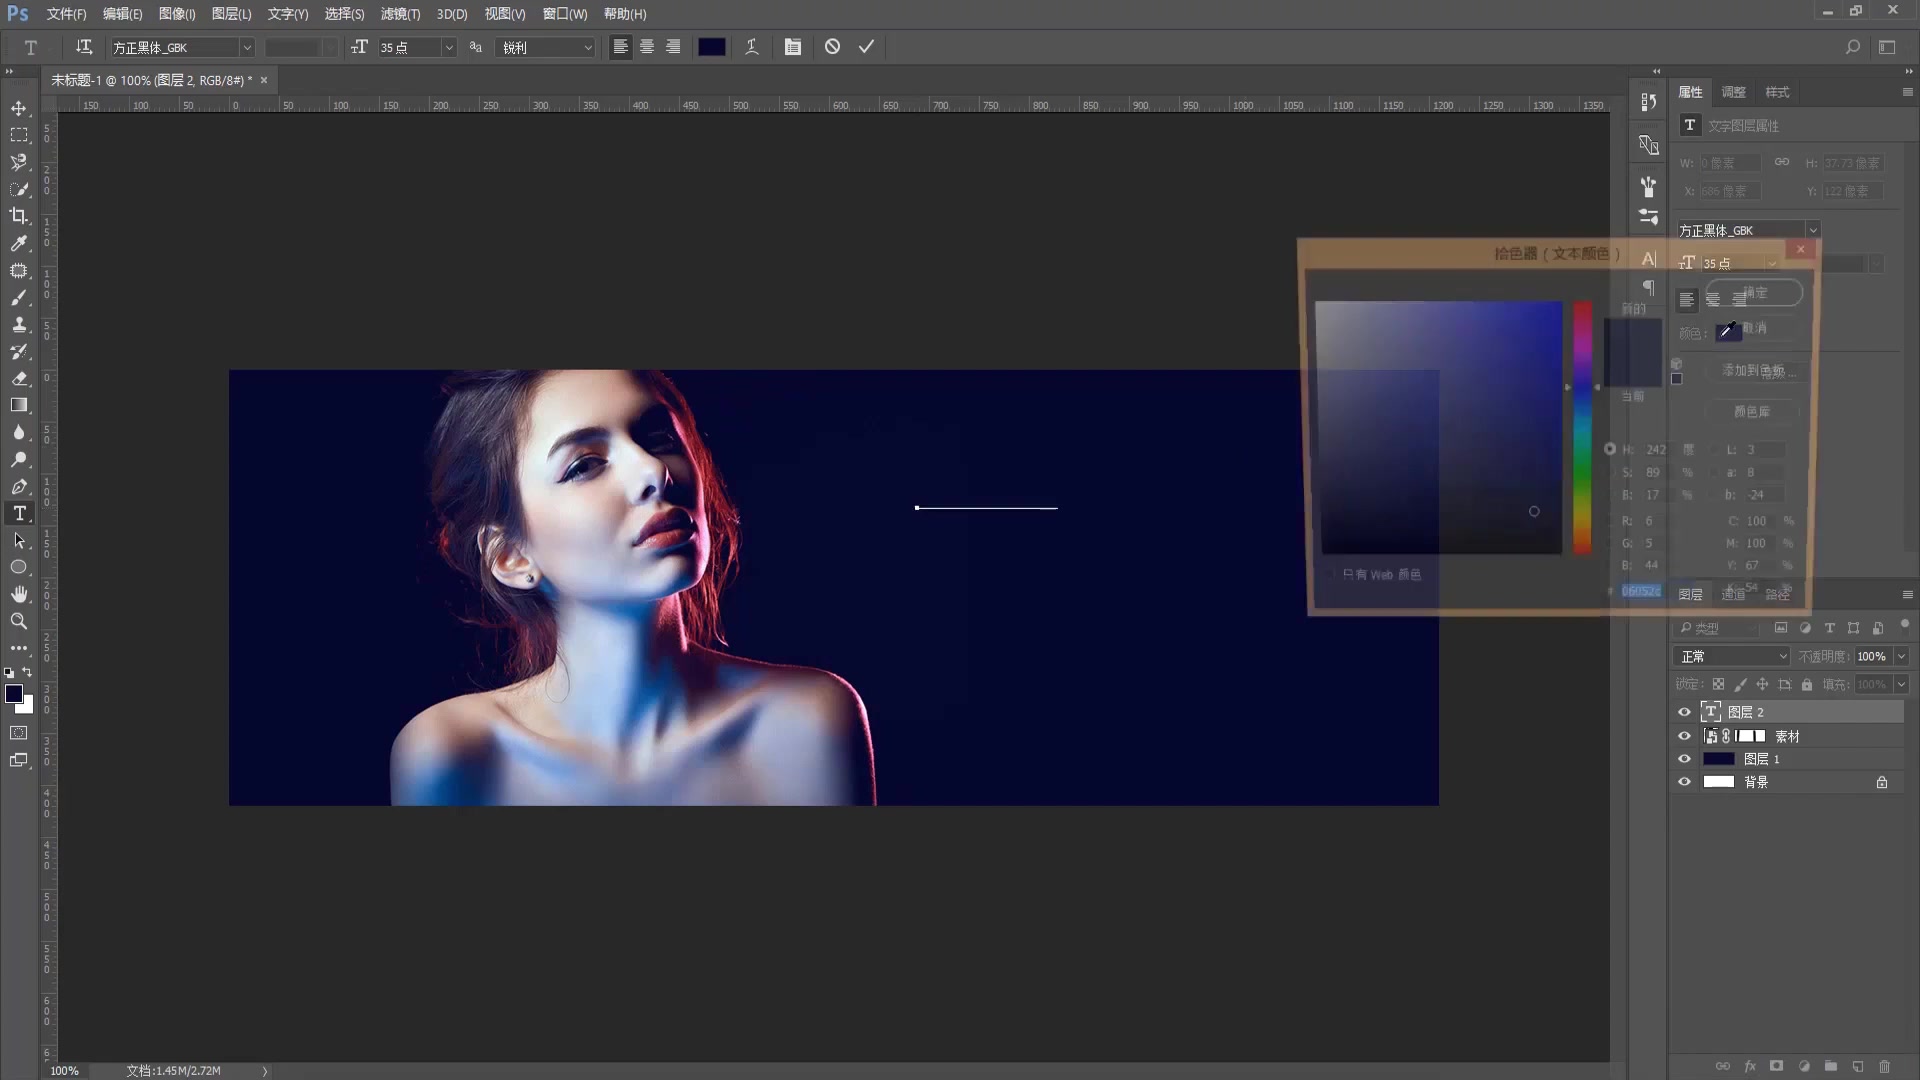
Task: Select the History Brush tool
Action: pos(19,351)
